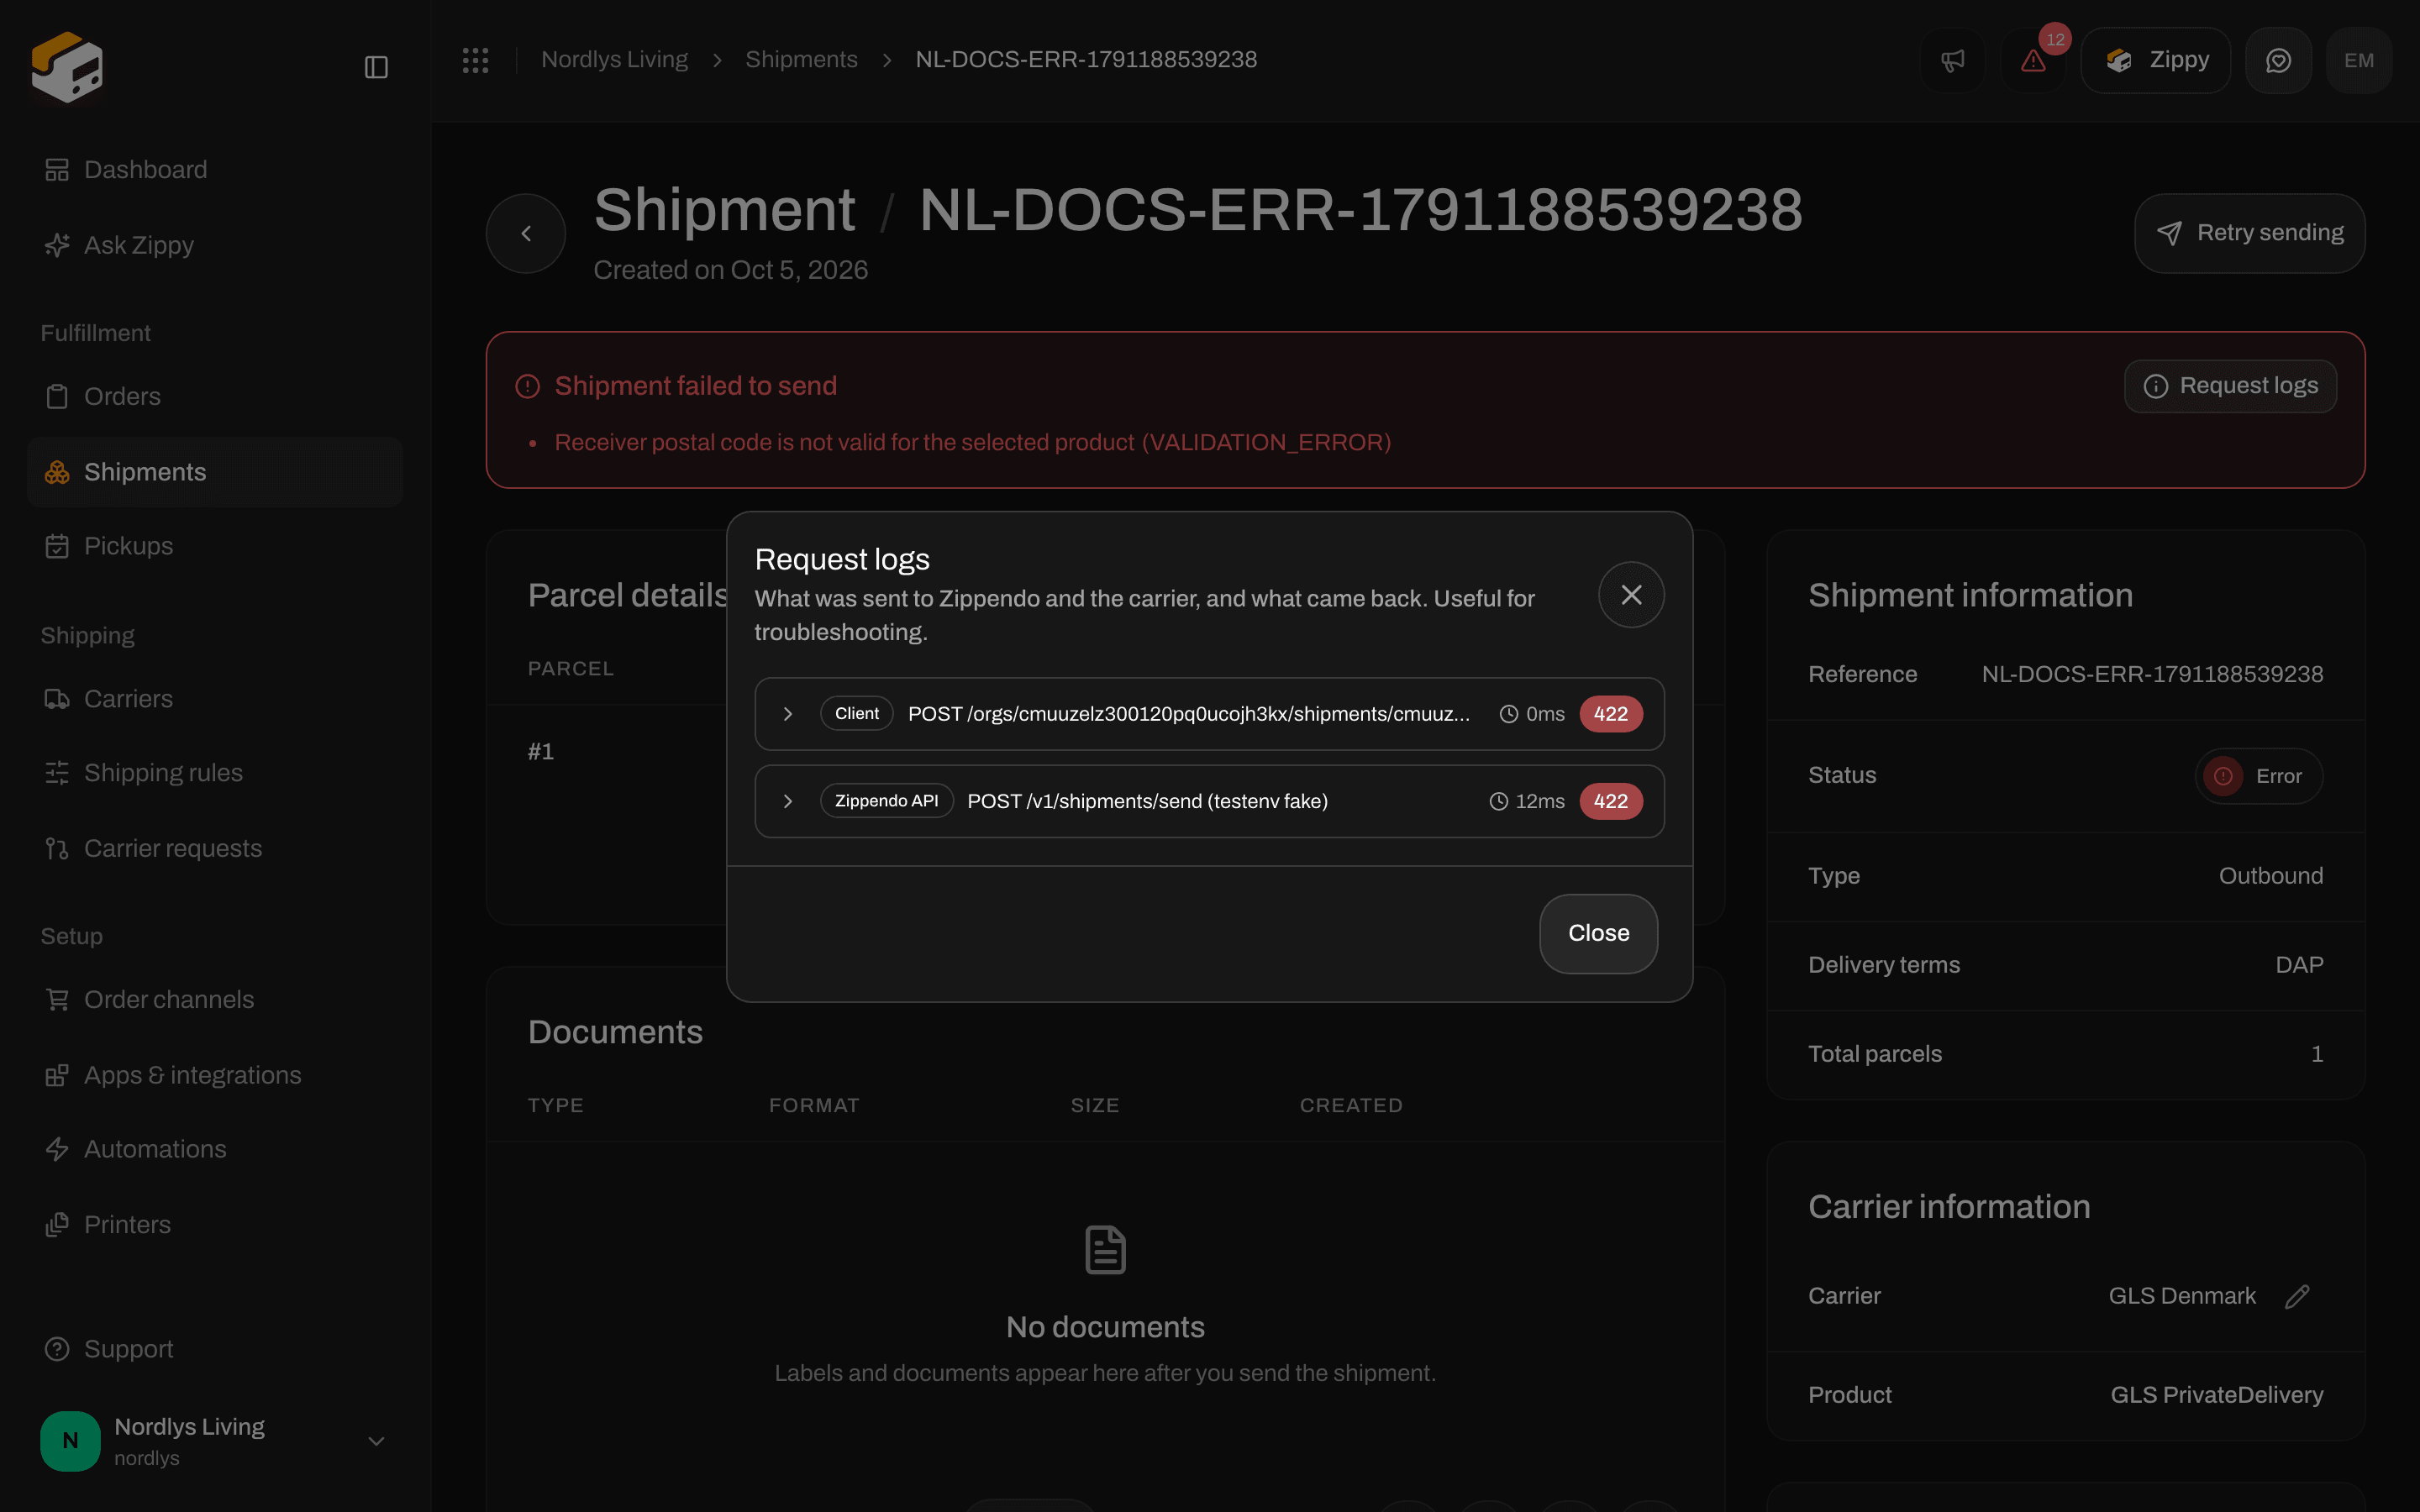2420x1512 pixels.
Task: Open EM user avatar menu
Action: pos(2358,61)
